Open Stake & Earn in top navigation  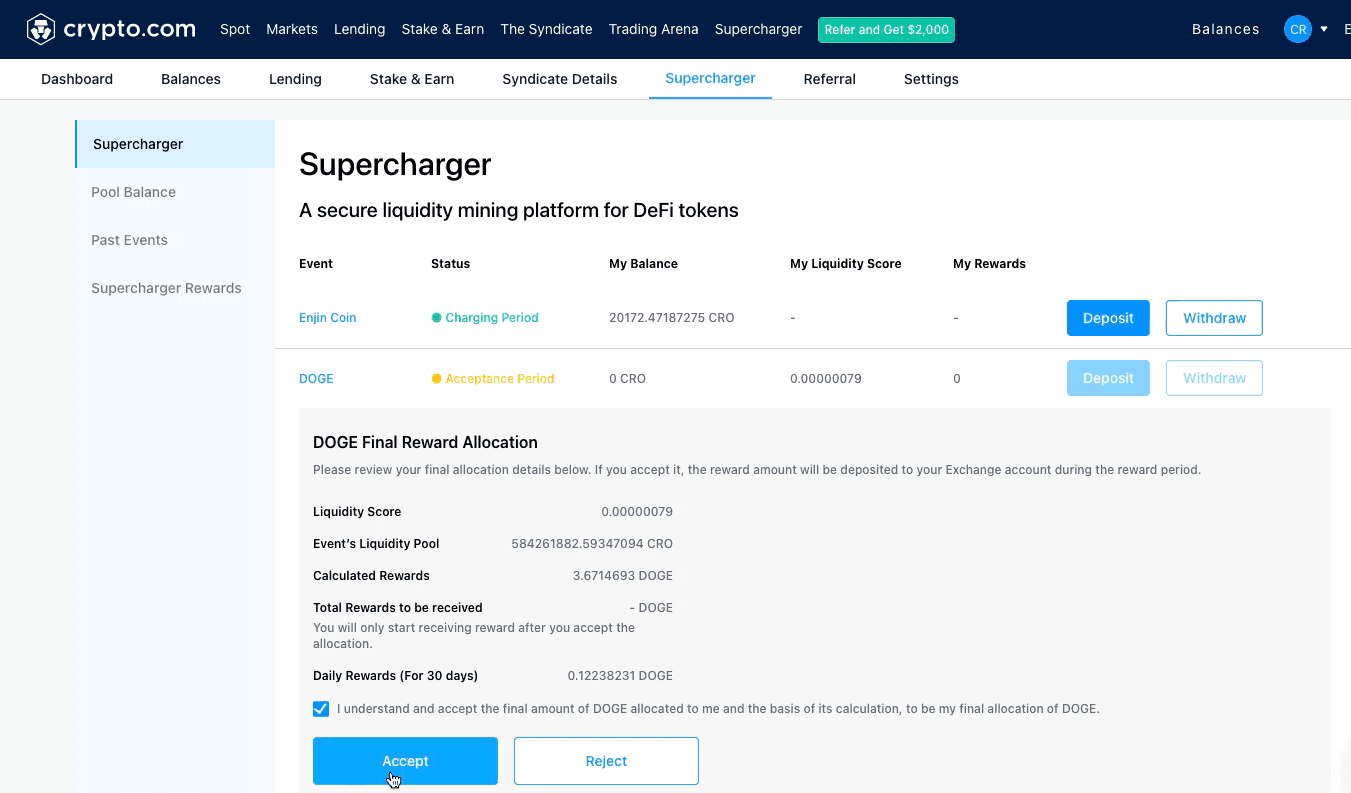(443, 29)
